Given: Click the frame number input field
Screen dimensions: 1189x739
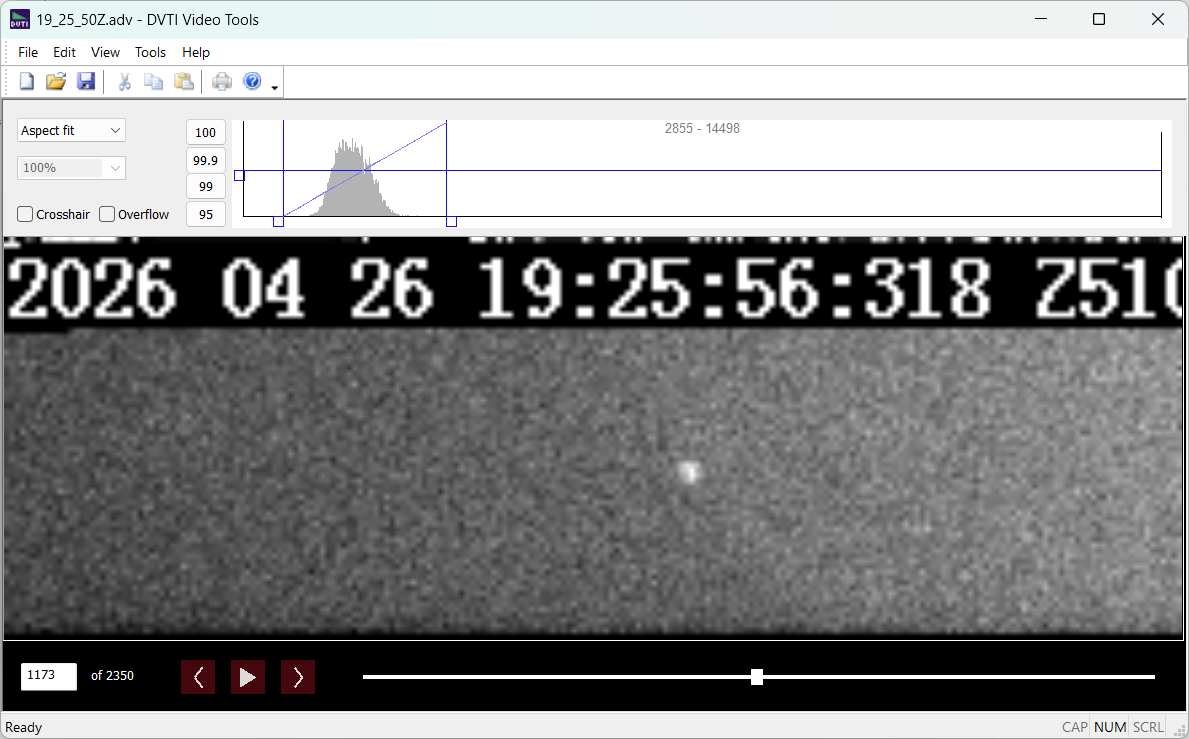Looking at the screenshot, I should (x=49, y=676).
